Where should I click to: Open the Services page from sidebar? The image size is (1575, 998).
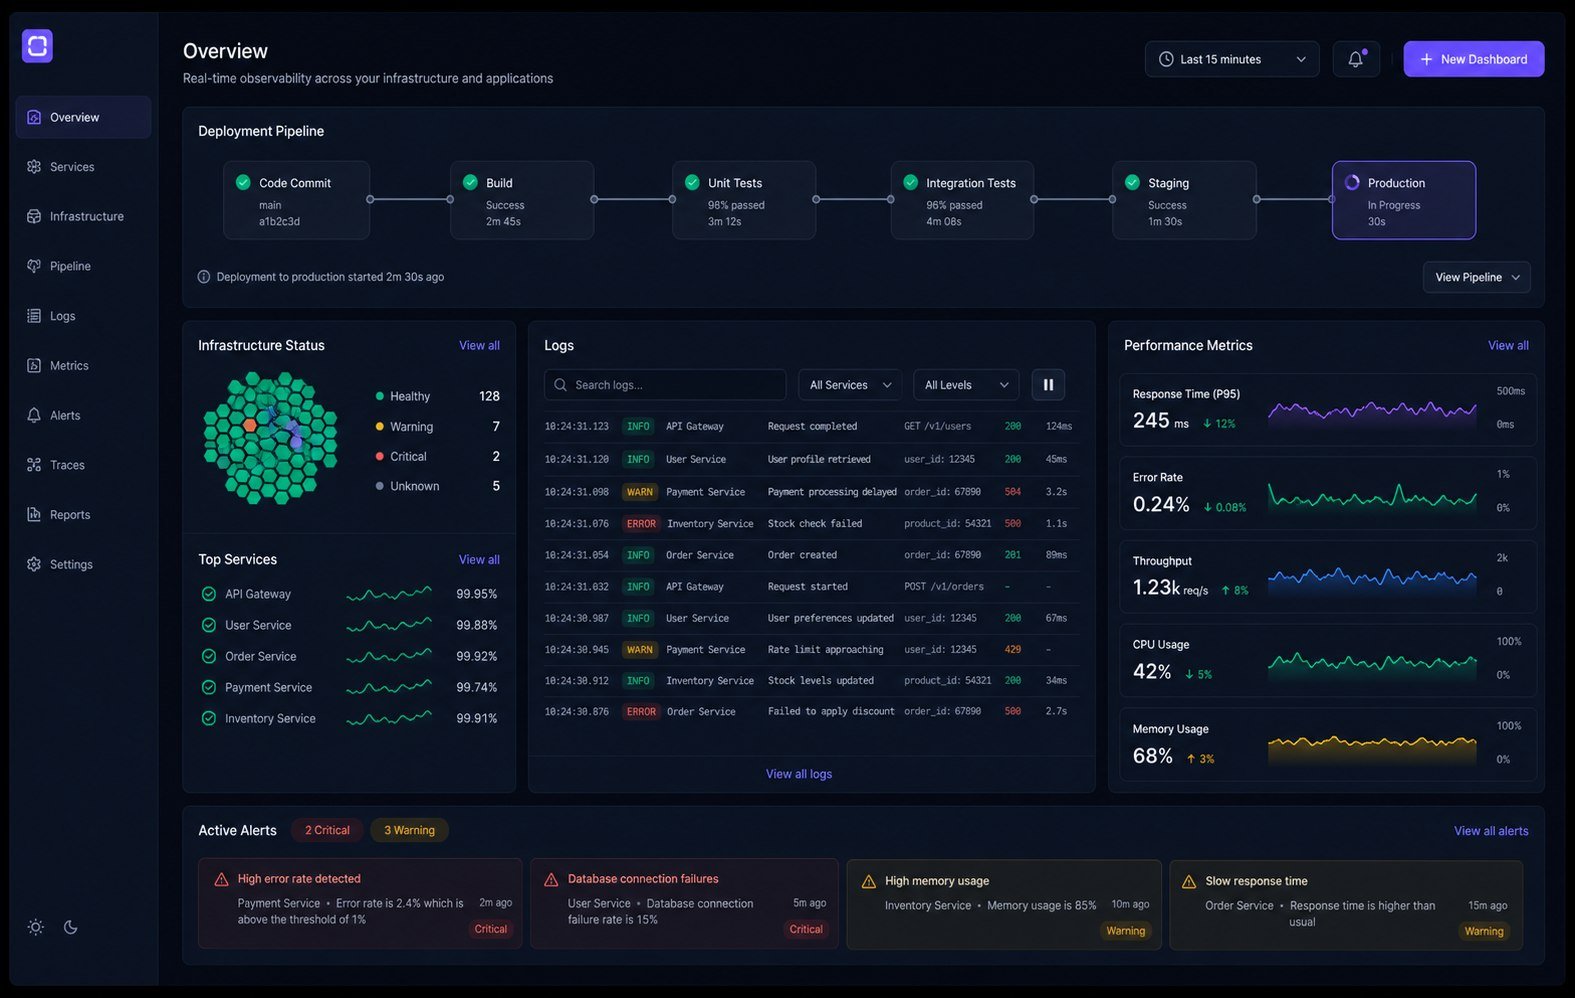(83, 167)
